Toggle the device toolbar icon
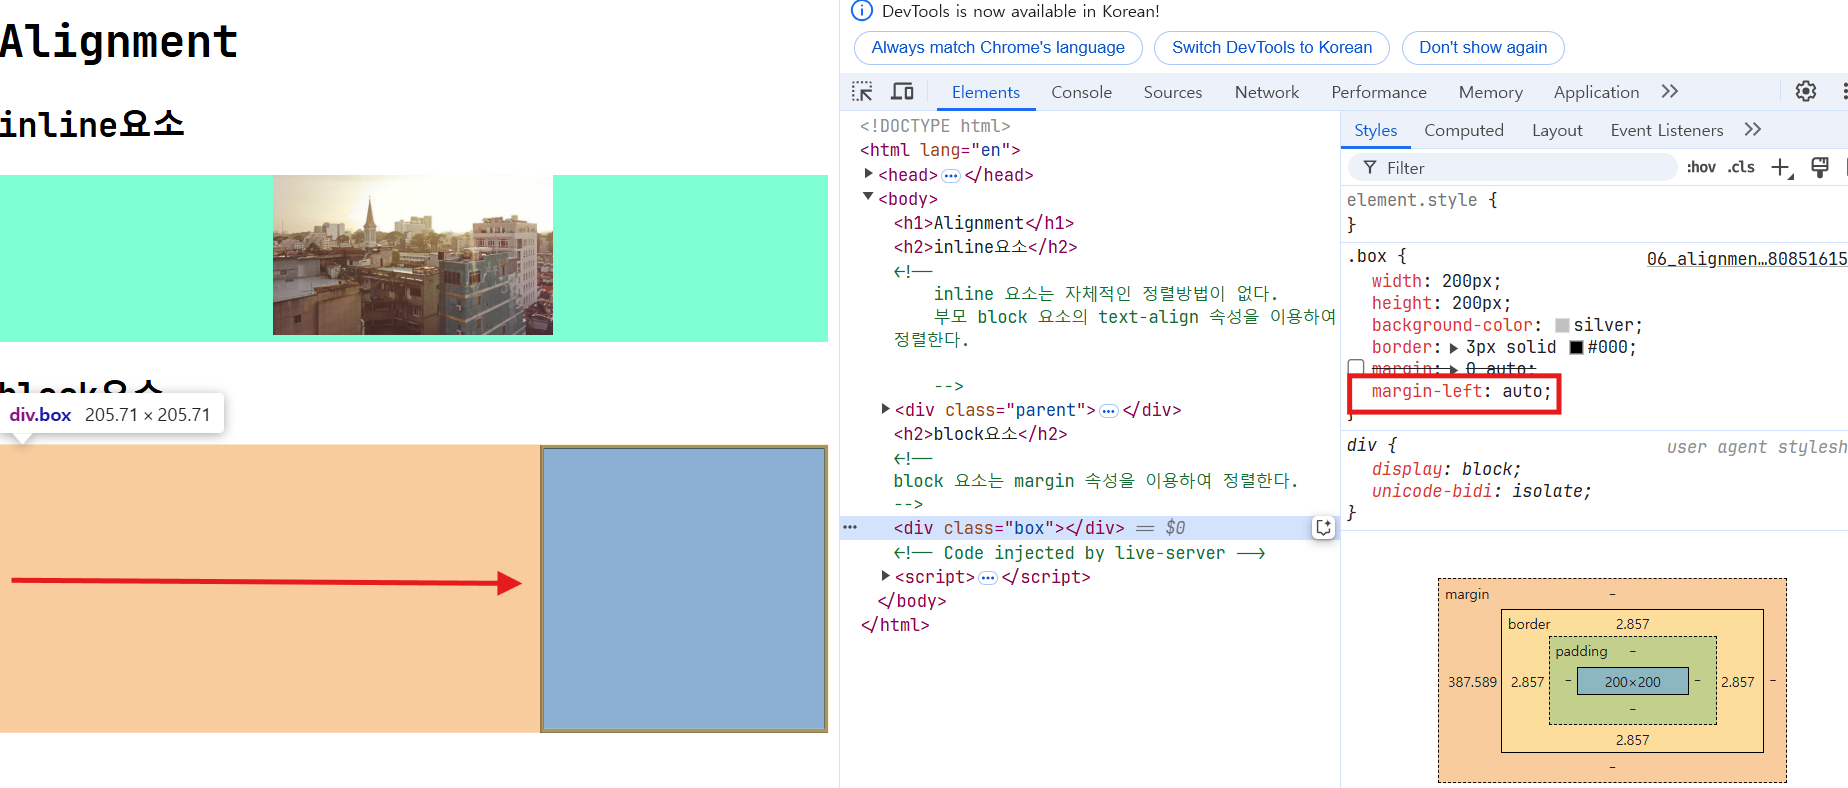 pos(902,92)
